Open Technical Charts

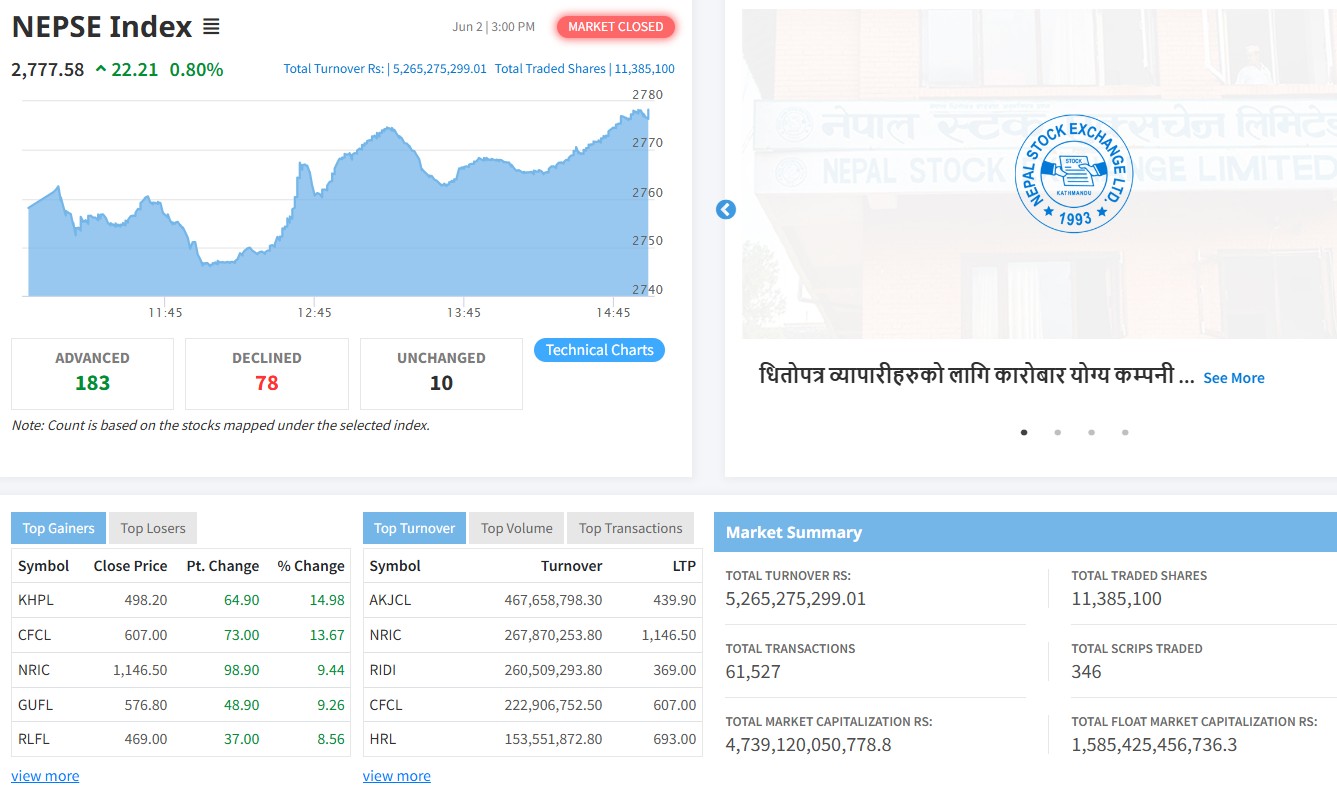pos(599,350)
